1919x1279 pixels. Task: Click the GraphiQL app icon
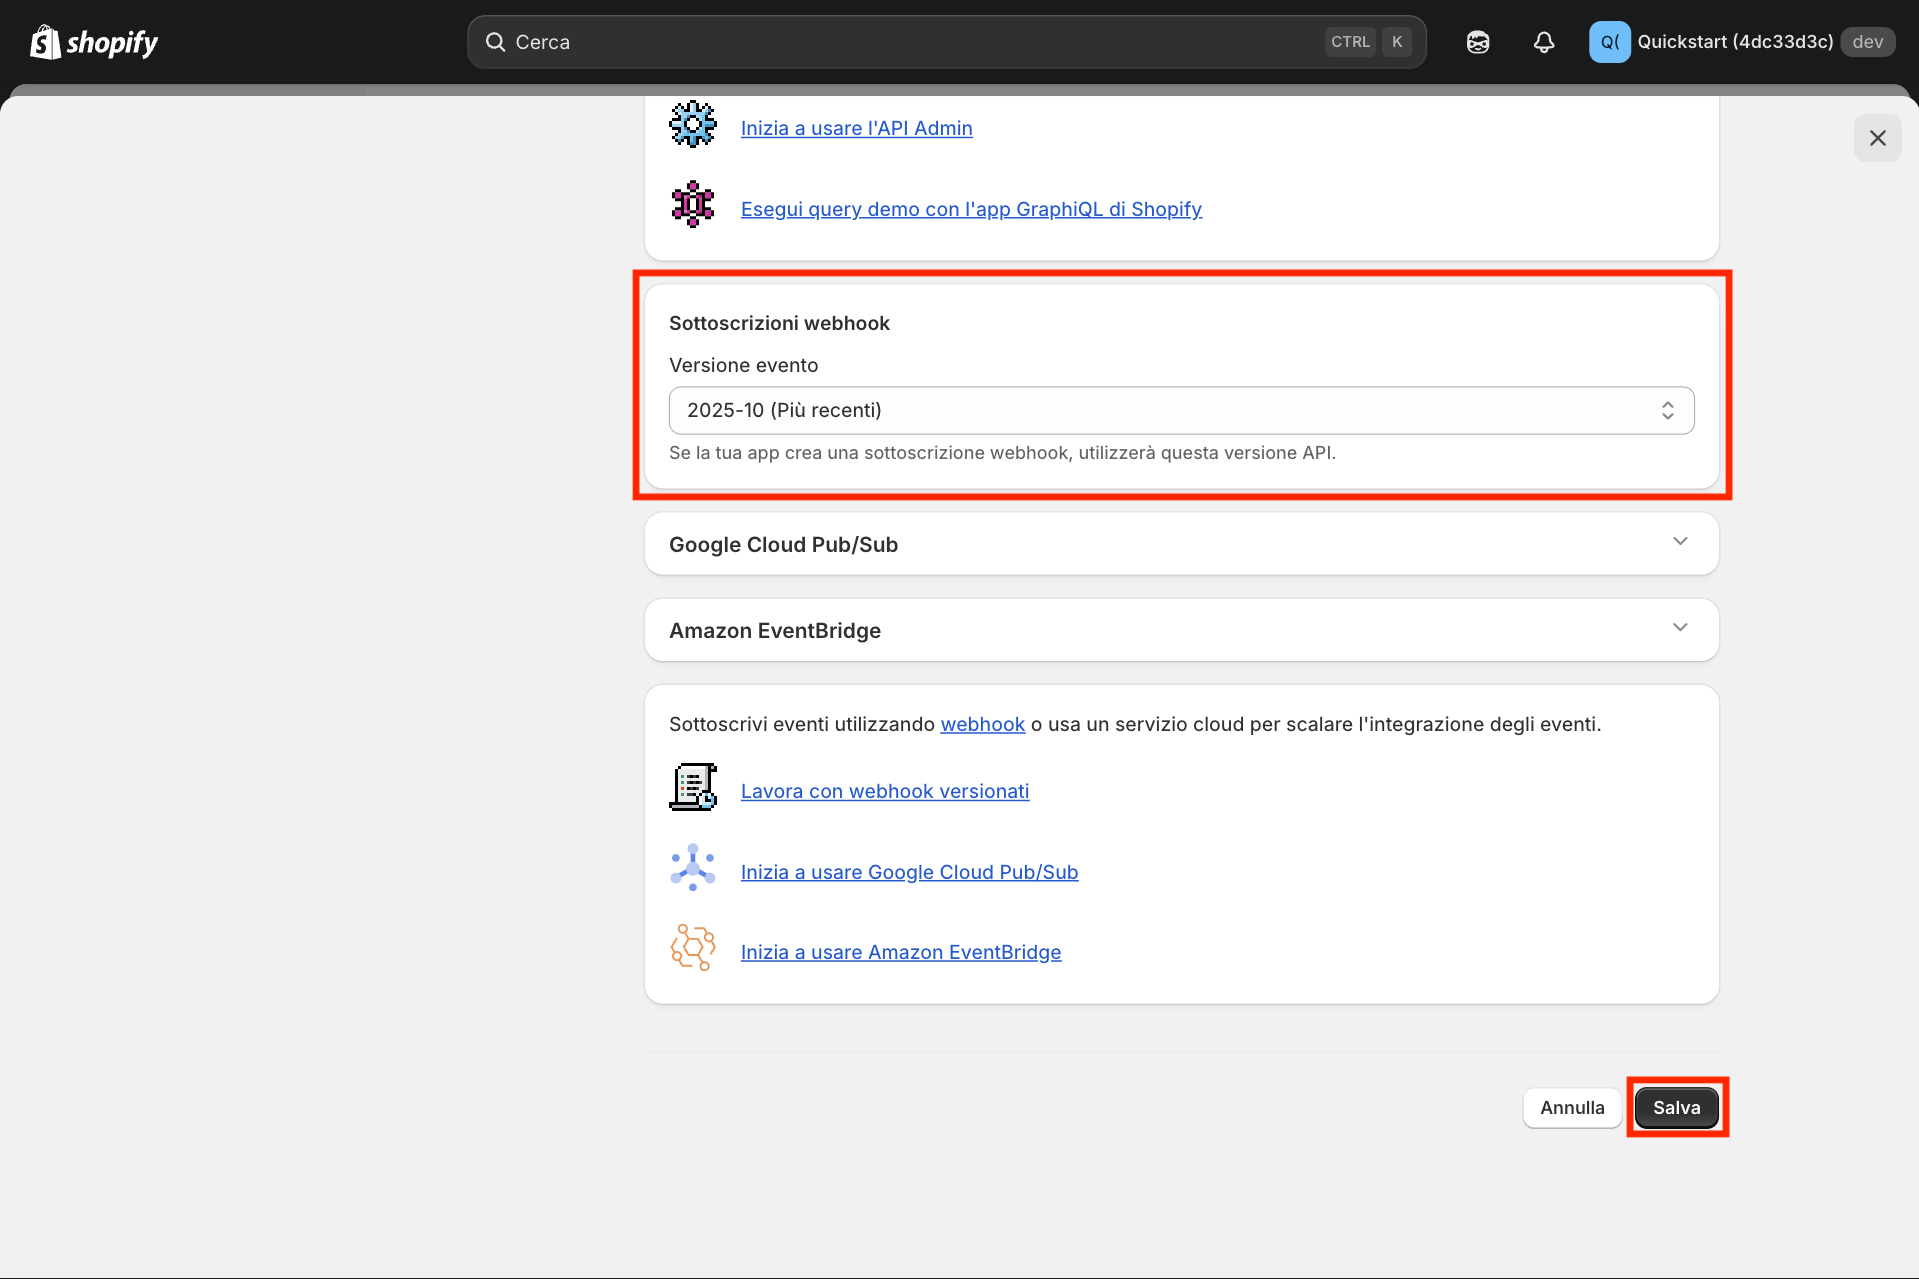pyautogui.click(x=692, y=204)
